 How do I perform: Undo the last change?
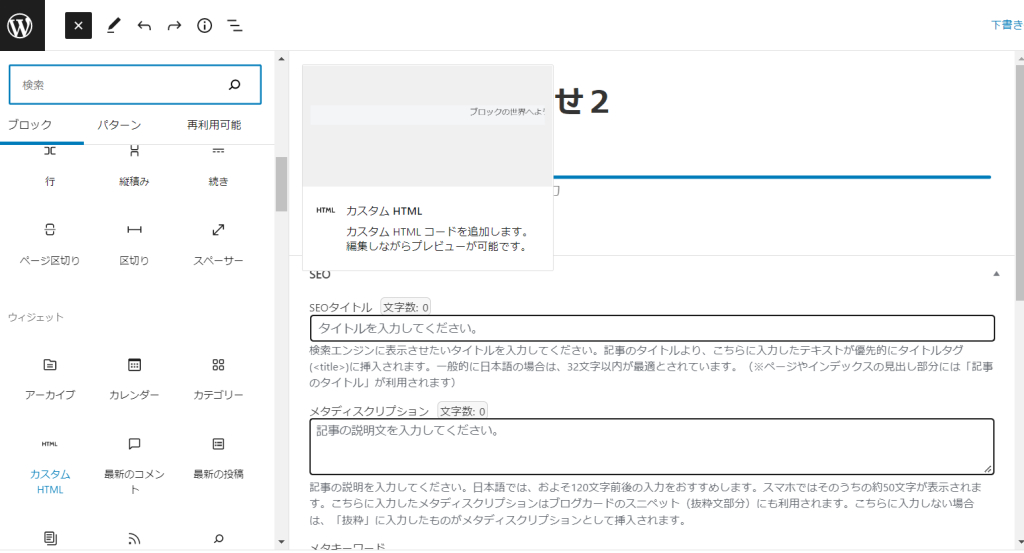(144, 25)
